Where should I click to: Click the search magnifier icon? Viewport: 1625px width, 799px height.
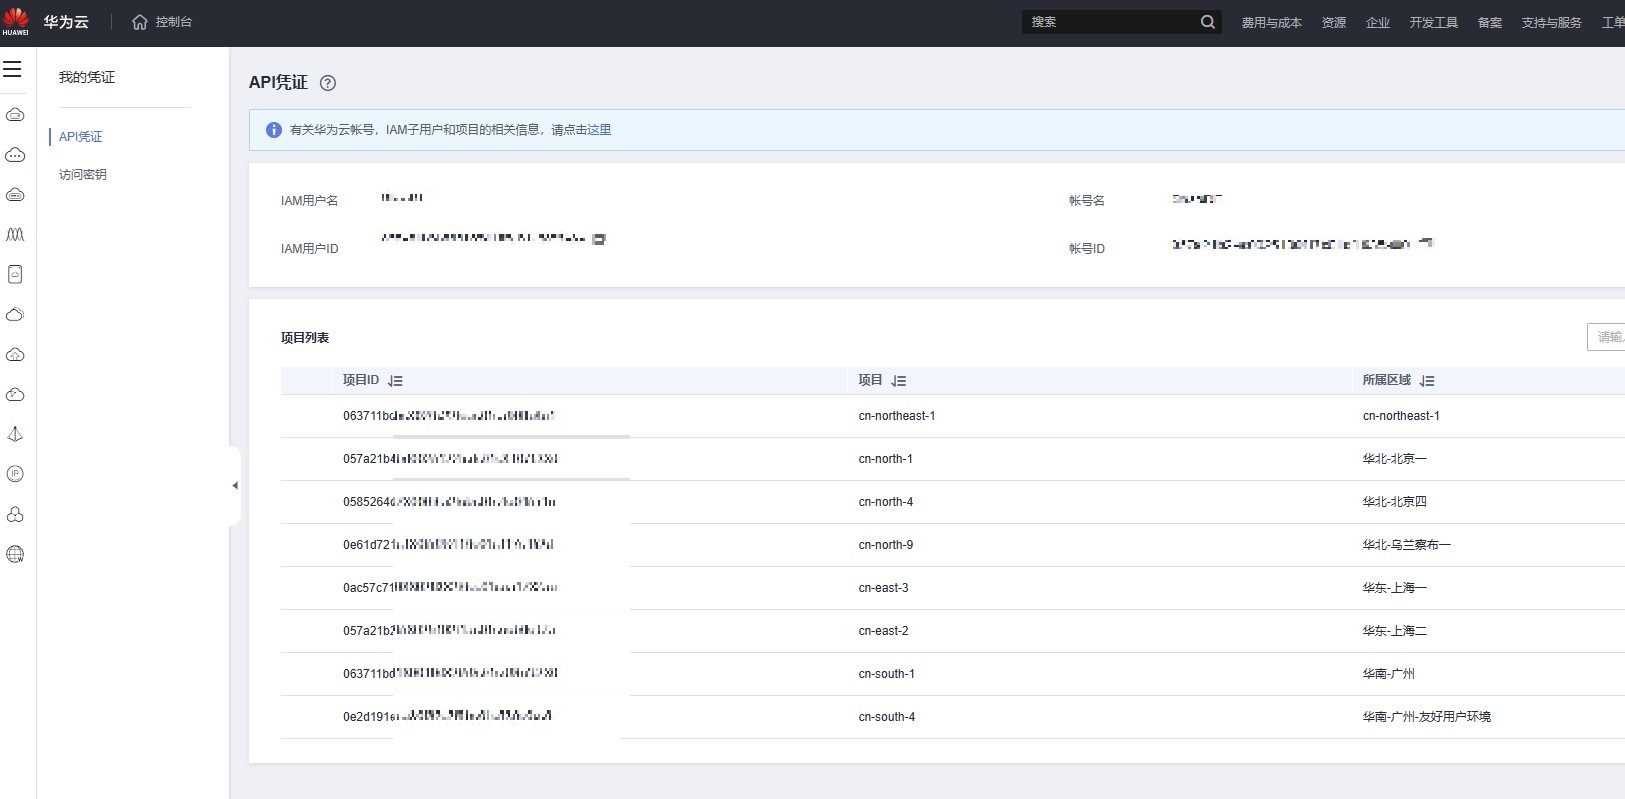1208,22
